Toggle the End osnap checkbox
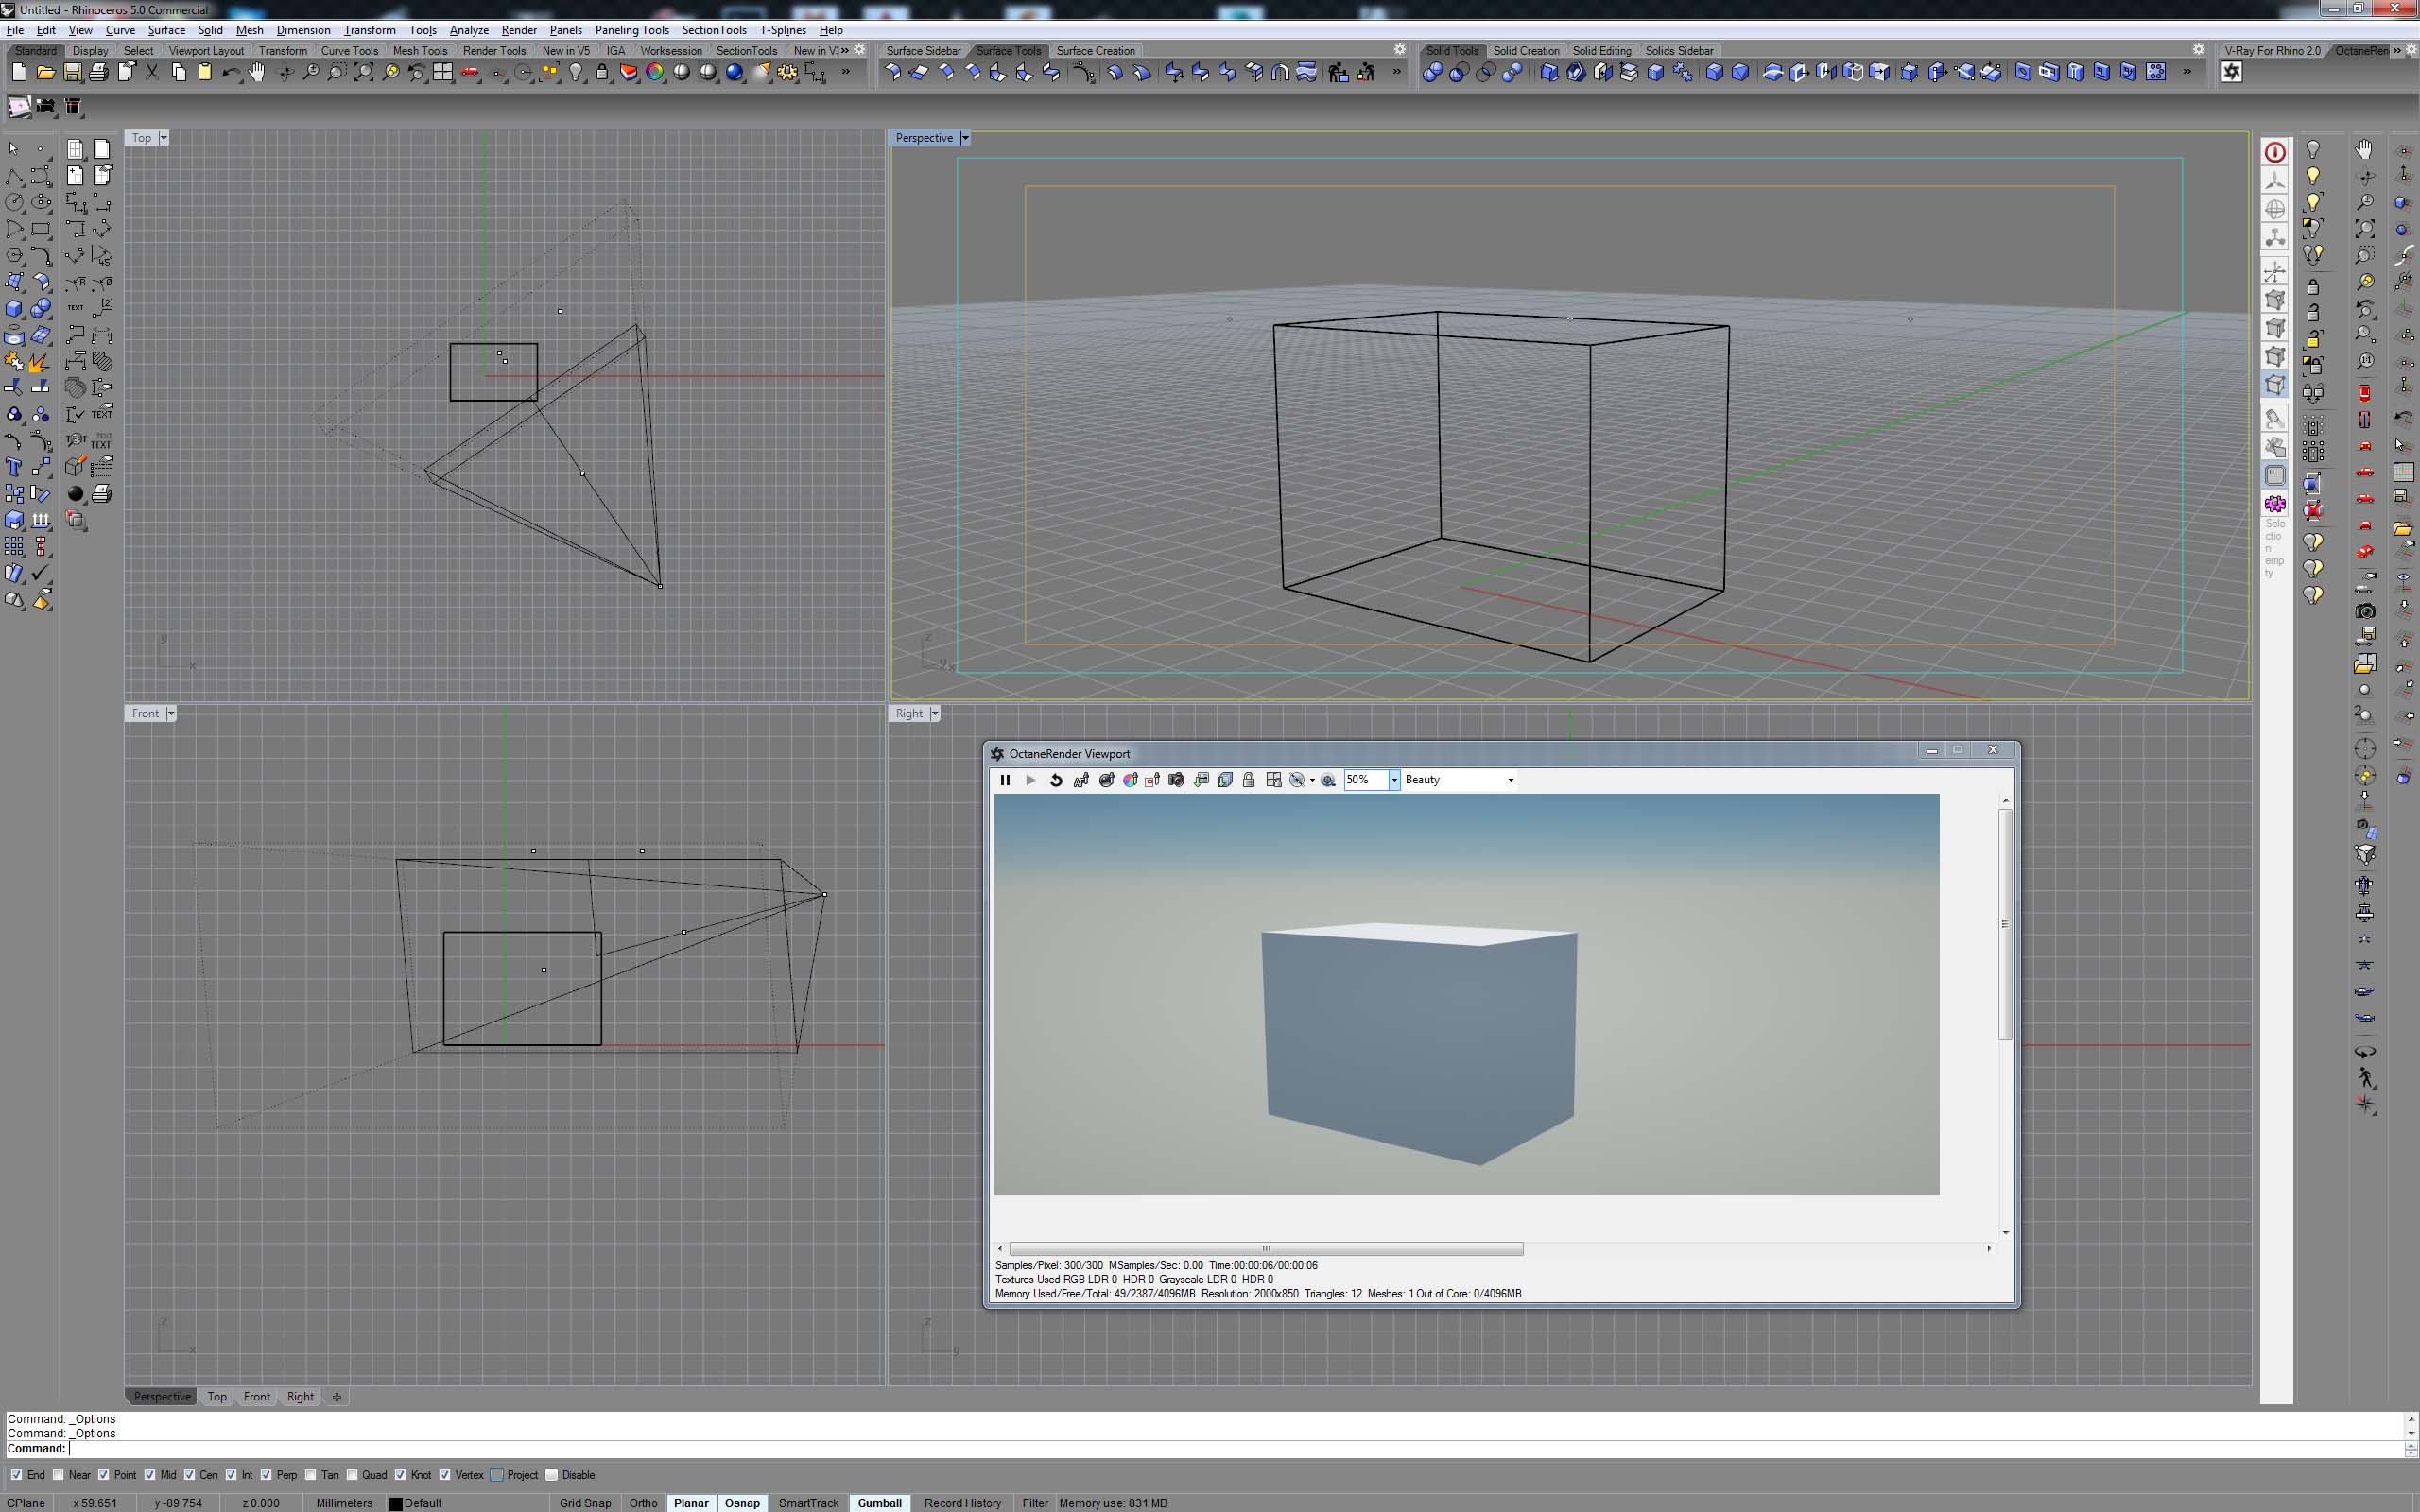This screenshot has height=1512, width=2420. [x=16, y=1475]
